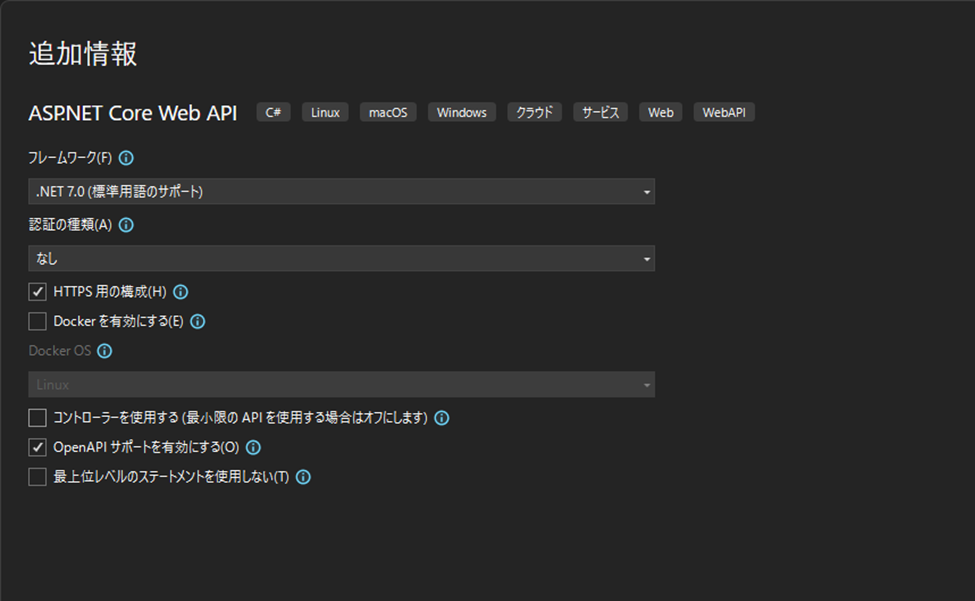Click the Web tag
This screenshot has height=601, width=975.
coord(661,112)
